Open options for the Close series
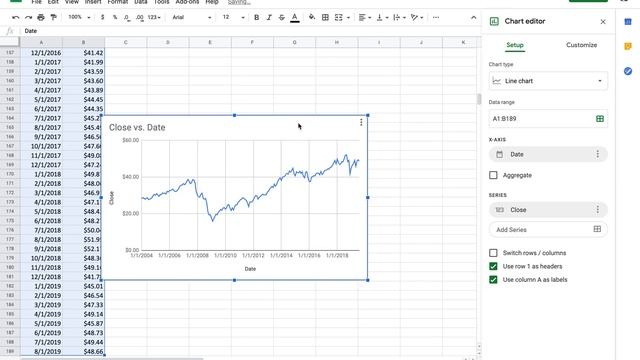 (x=598, y=210)
